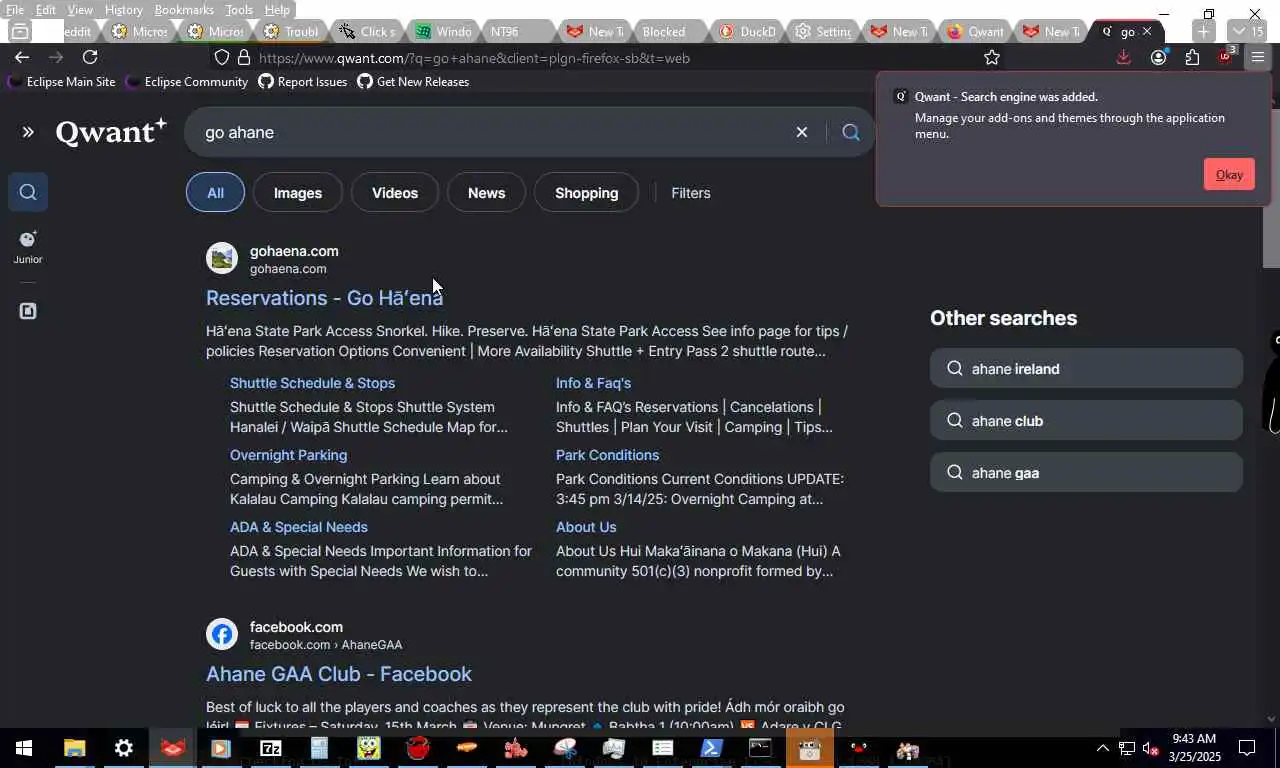
Task: Switch to the Settings browser tab
Action: [x=823, y=31]
